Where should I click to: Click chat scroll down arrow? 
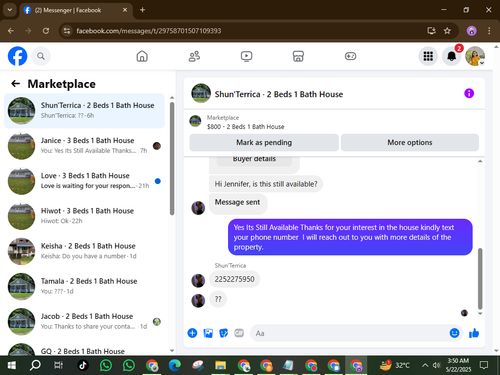pyautogui.click(x=480, y=313)
